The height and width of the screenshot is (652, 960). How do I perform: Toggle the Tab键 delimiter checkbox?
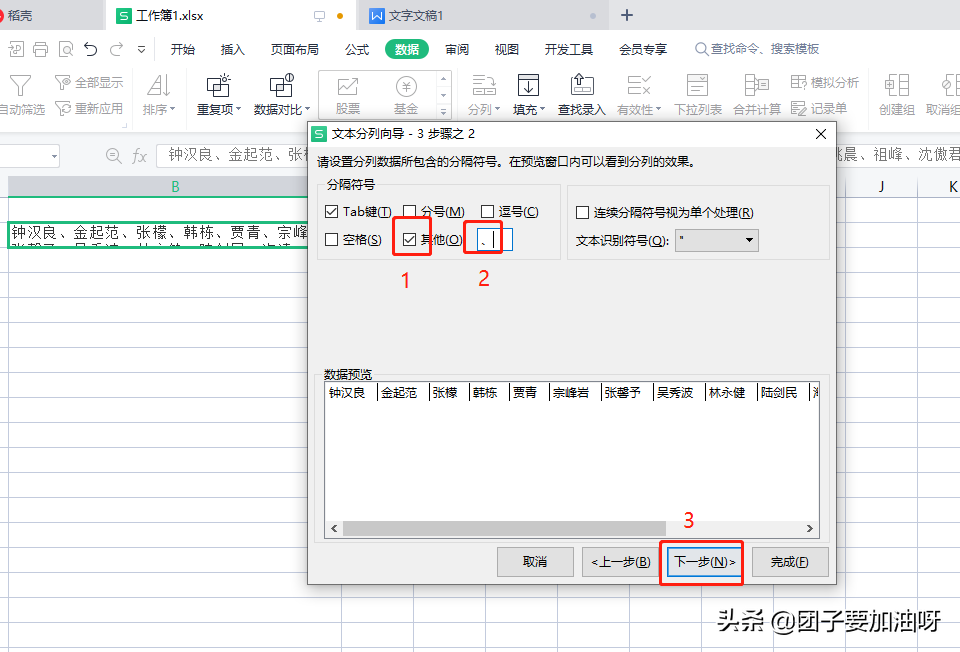331,212
